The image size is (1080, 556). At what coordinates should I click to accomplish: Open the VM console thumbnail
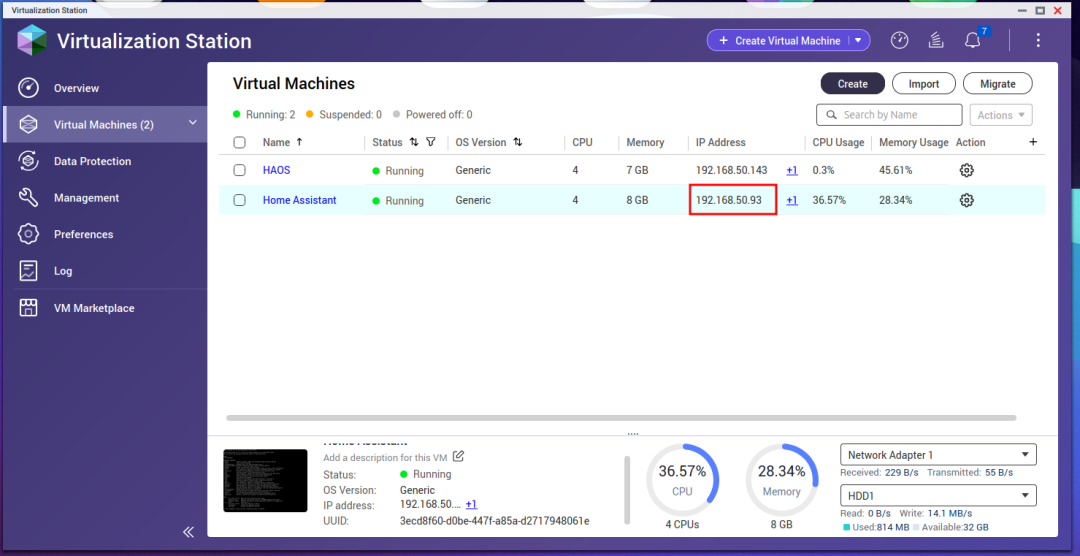coord(265,480)
